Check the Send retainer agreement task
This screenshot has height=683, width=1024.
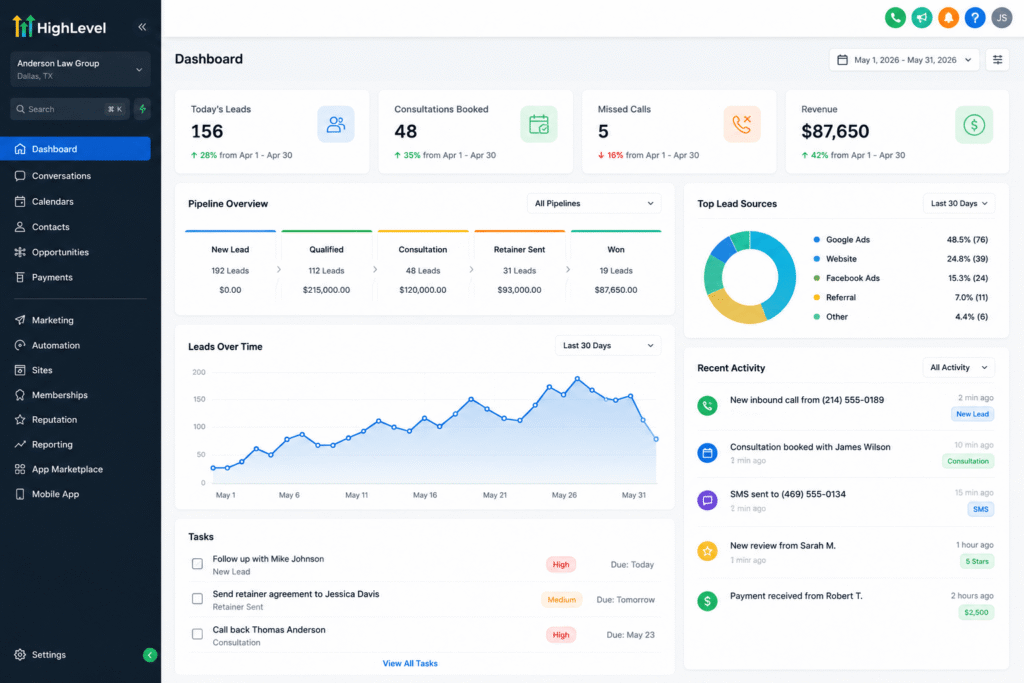tap(197, 599)
